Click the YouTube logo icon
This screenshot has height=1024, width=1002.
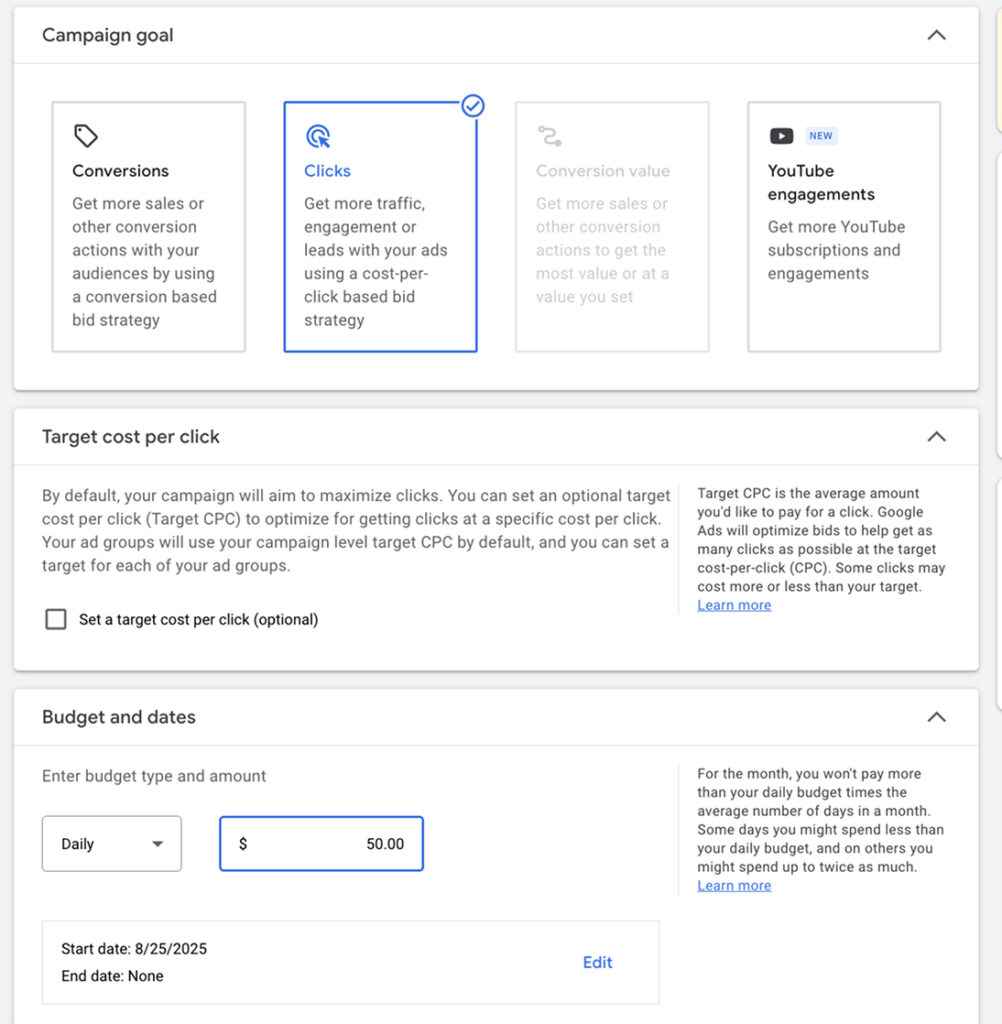tap(781, 136)
